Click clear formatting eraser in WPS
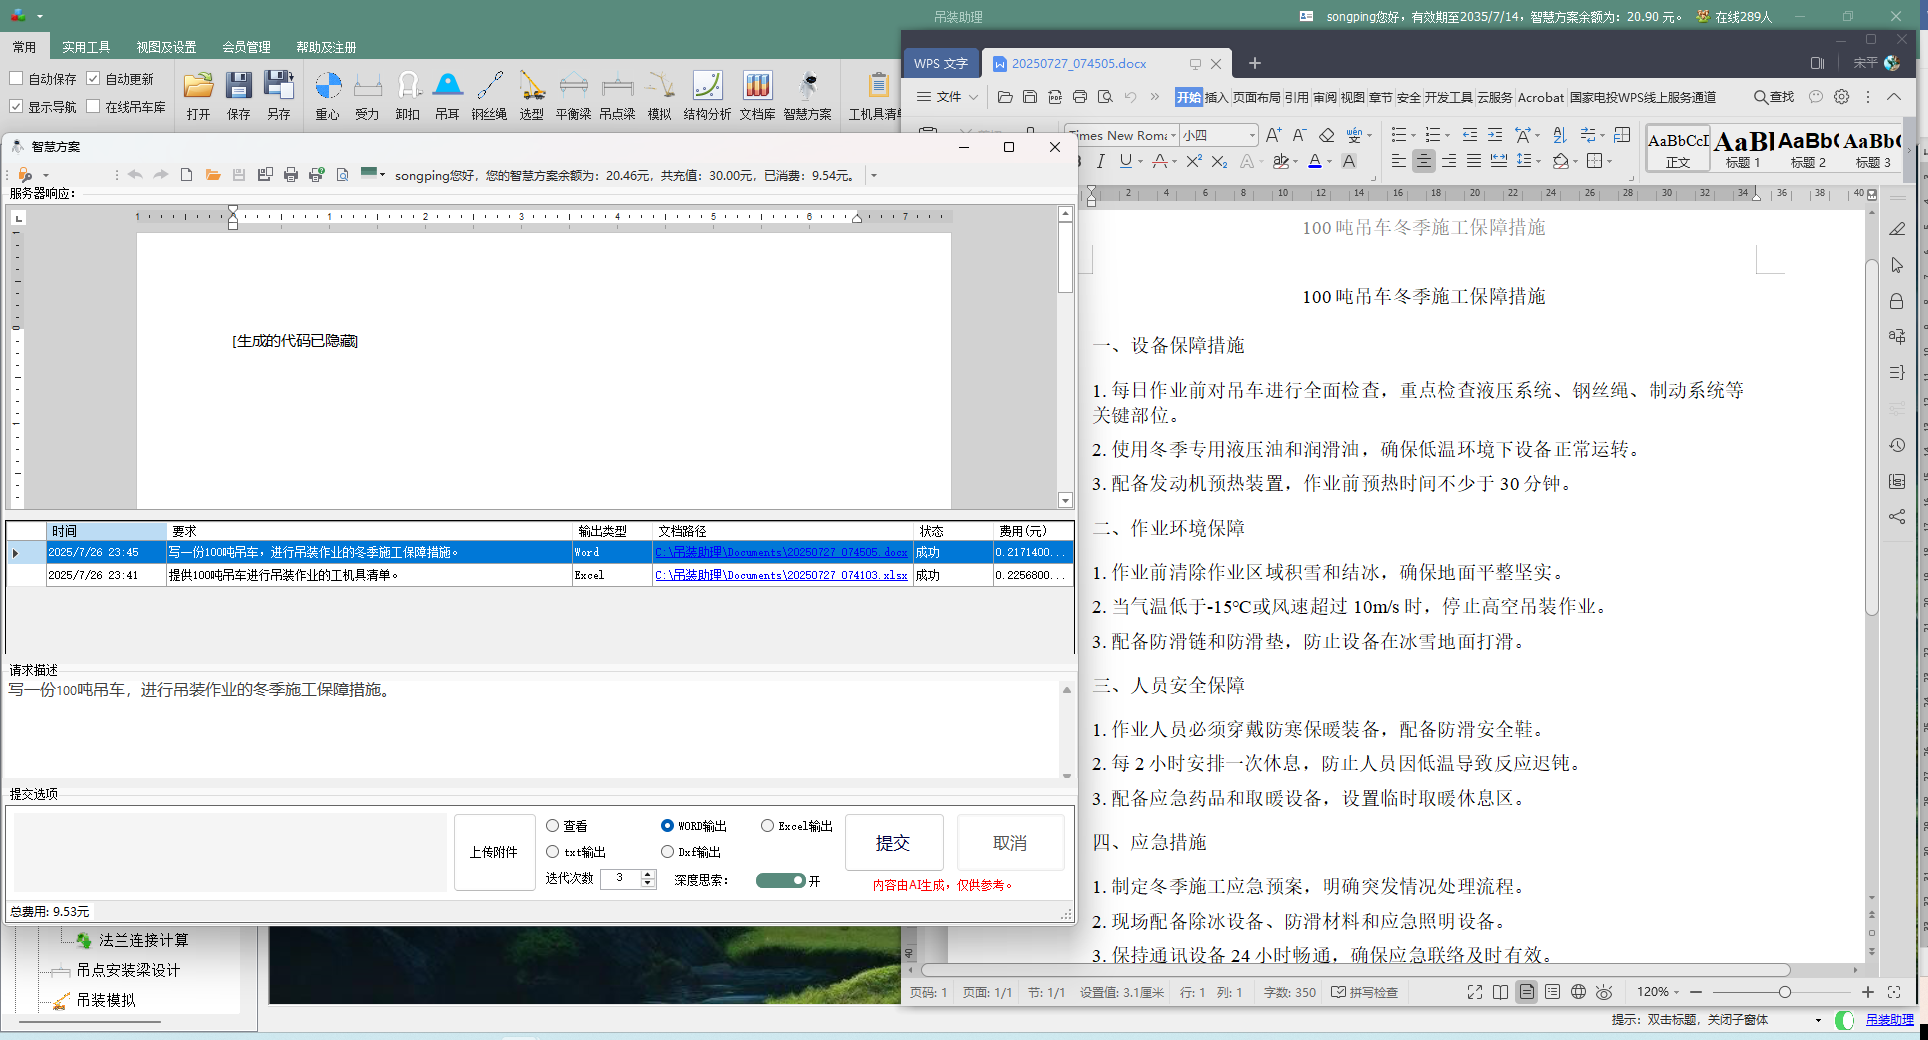 click(x=1326, y=135)
